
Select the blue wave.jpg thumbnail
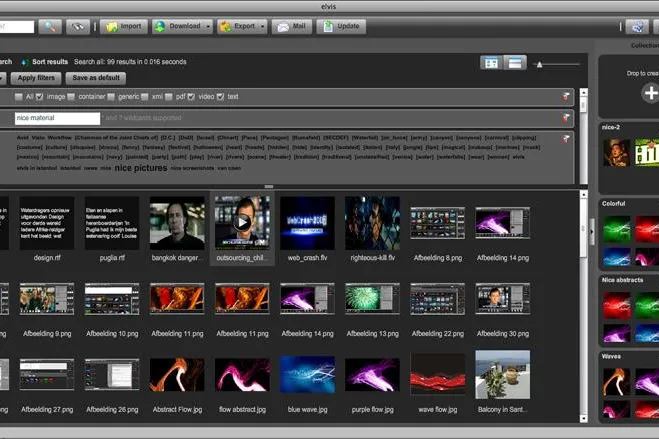307,374
